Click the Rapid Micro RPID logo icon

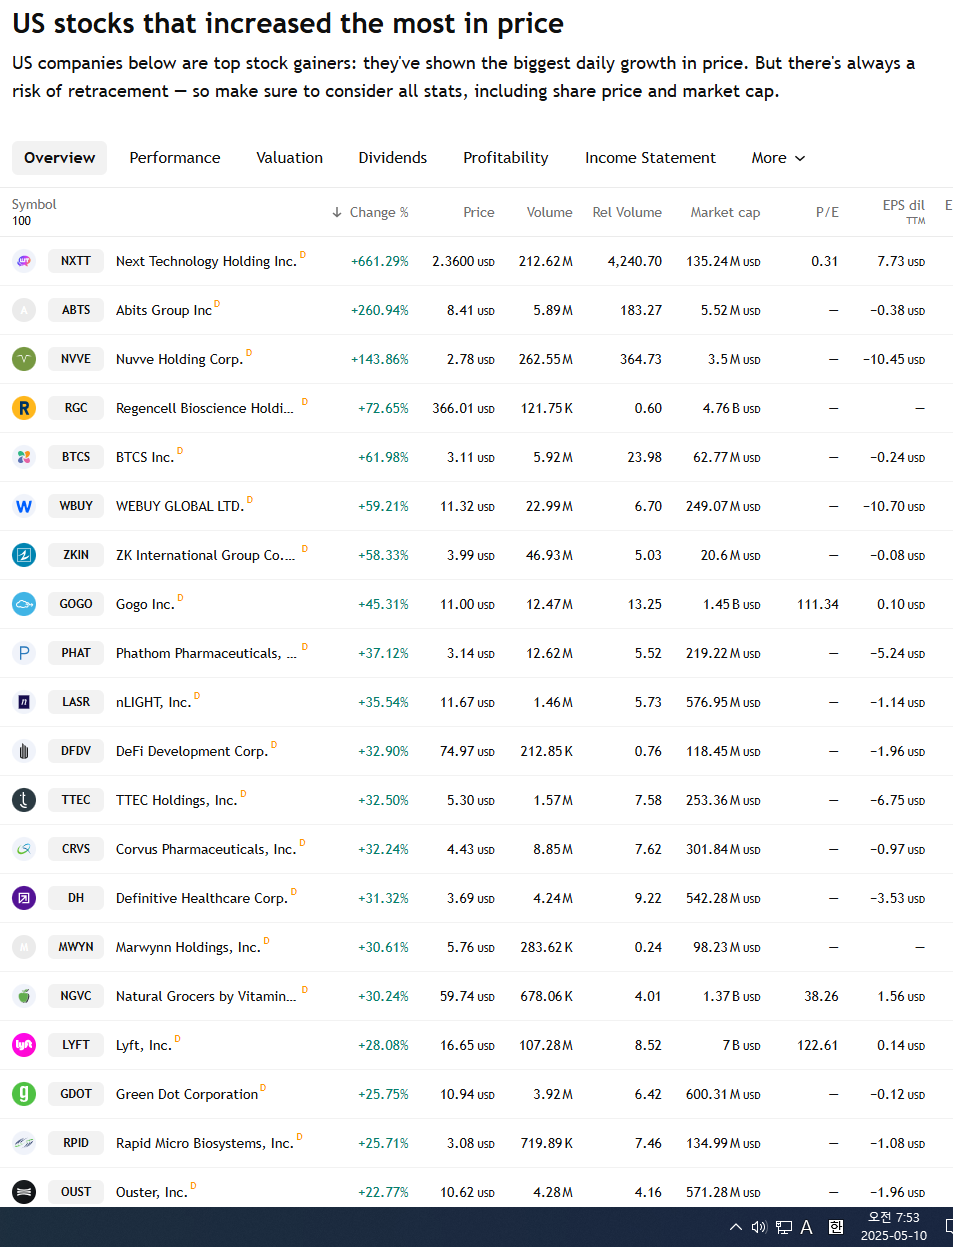24,1143
